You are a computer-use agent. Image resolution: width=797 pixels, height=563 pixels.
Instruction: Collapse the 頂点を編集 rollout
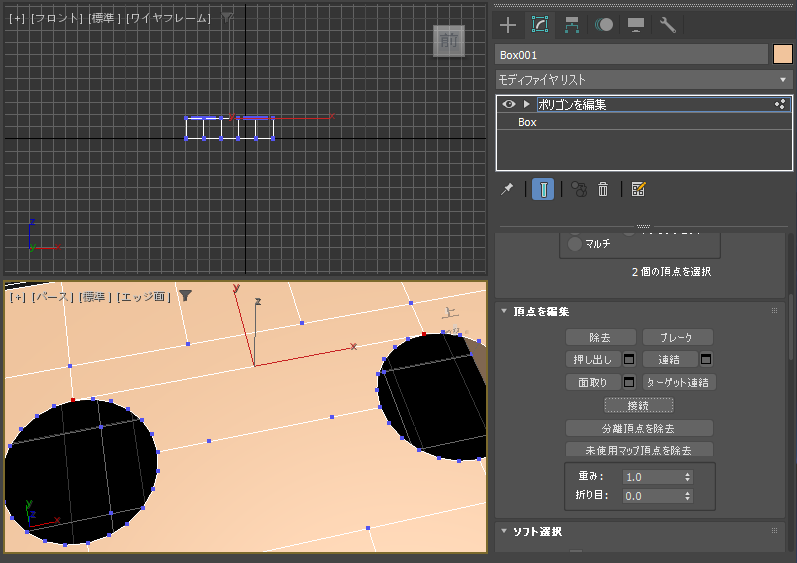tap(504, 311)
